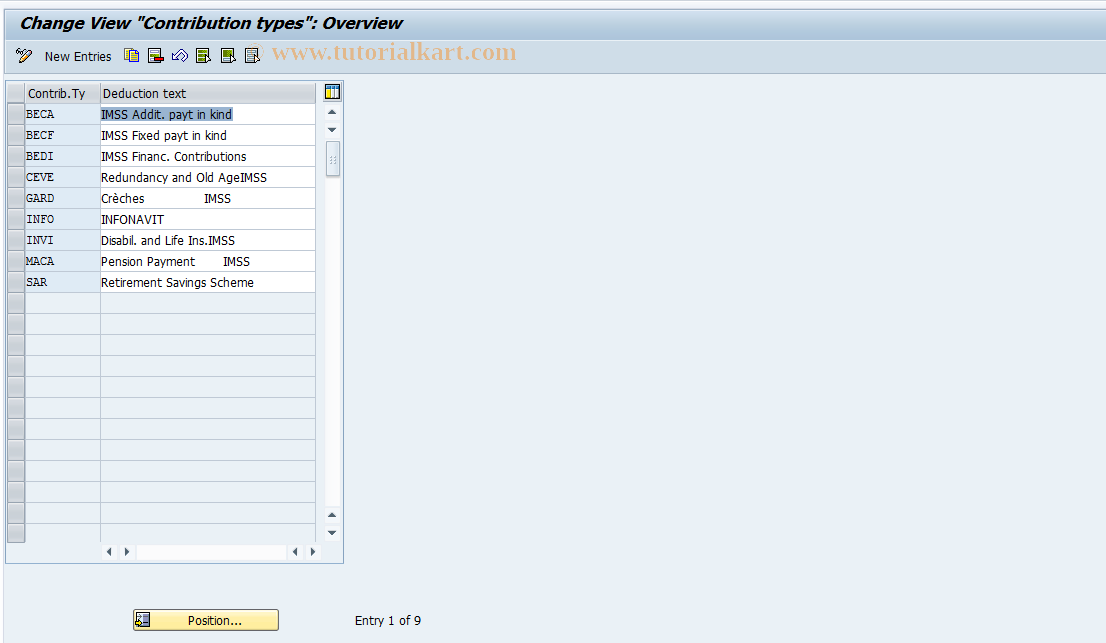Click the 'Retirement Savings Scheme' field

click(x=208, y=283)
